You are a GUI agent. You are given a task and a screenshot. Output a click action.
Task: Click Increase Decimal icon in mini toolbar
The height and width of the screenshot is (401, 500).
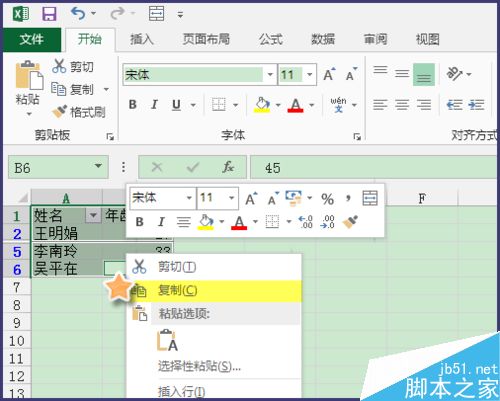(306, 222)
